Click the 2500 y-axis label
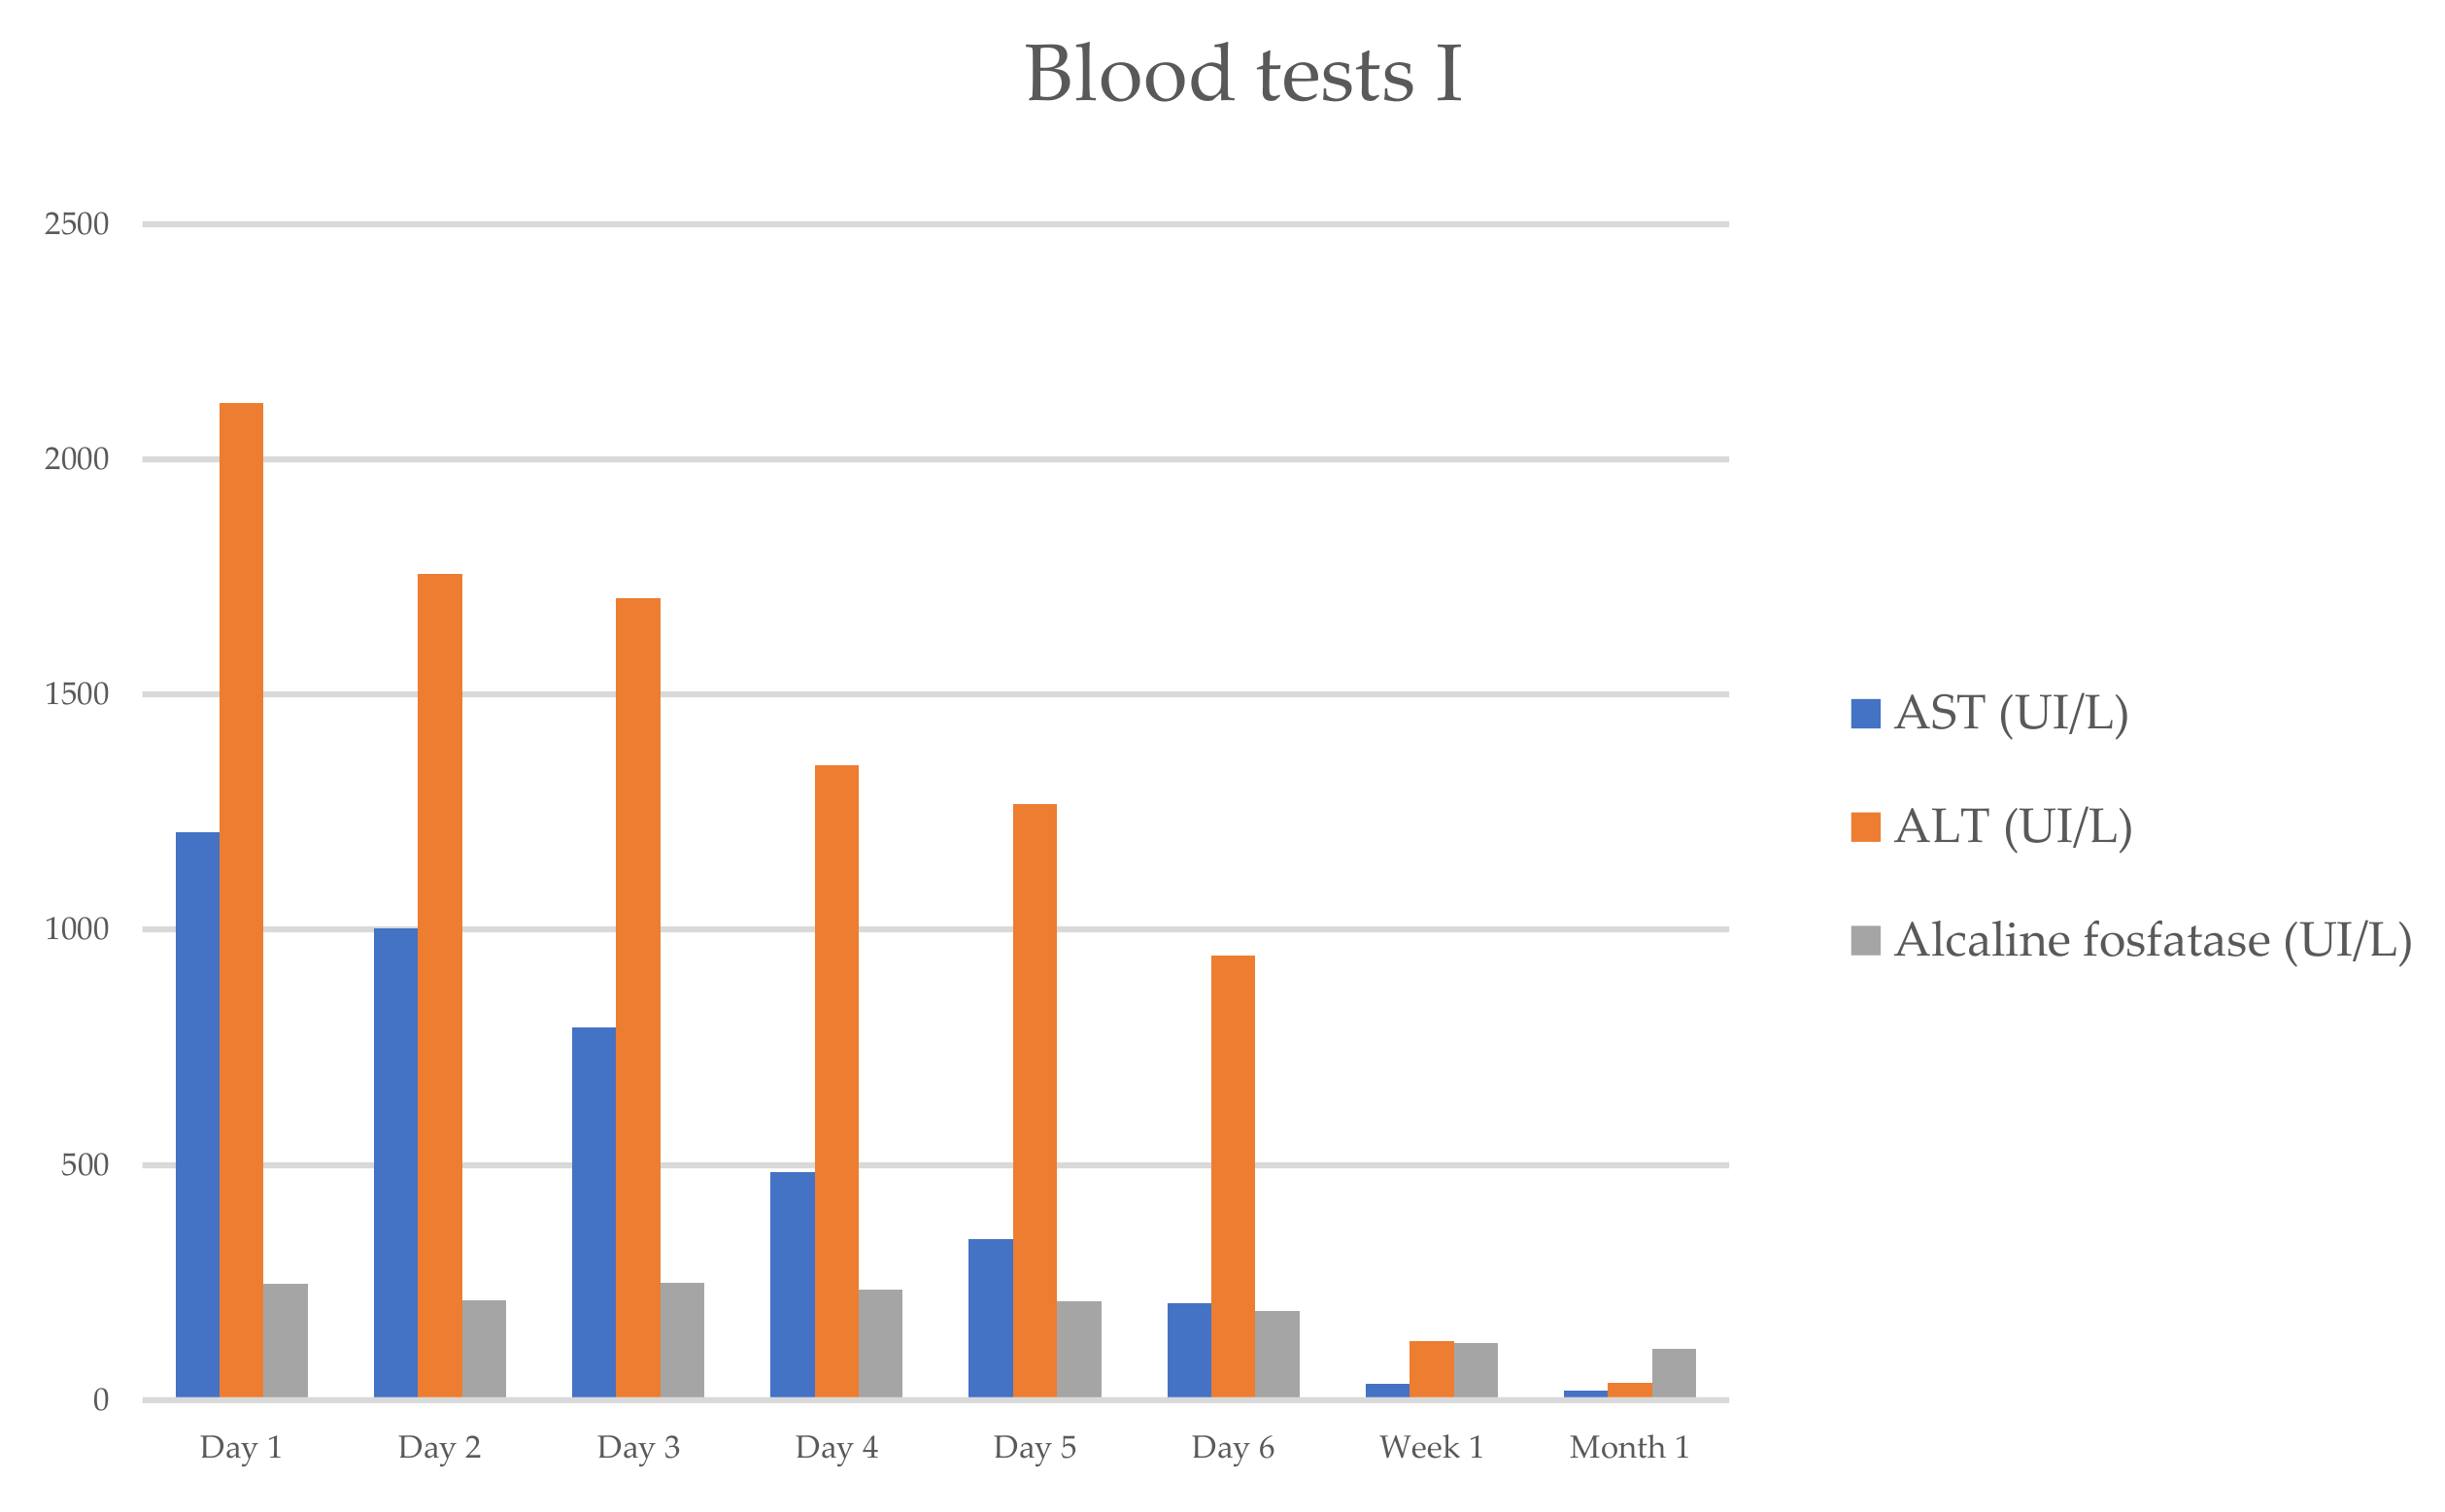2445x1512 pixels. point(77,224)
